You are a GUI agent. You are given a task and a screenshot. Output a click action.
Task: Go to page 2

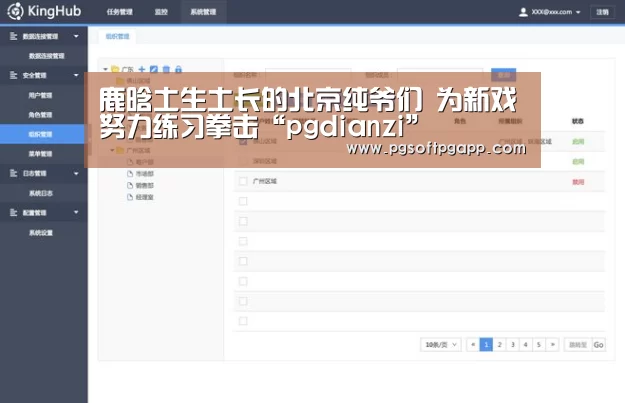[x=499, y=344]
